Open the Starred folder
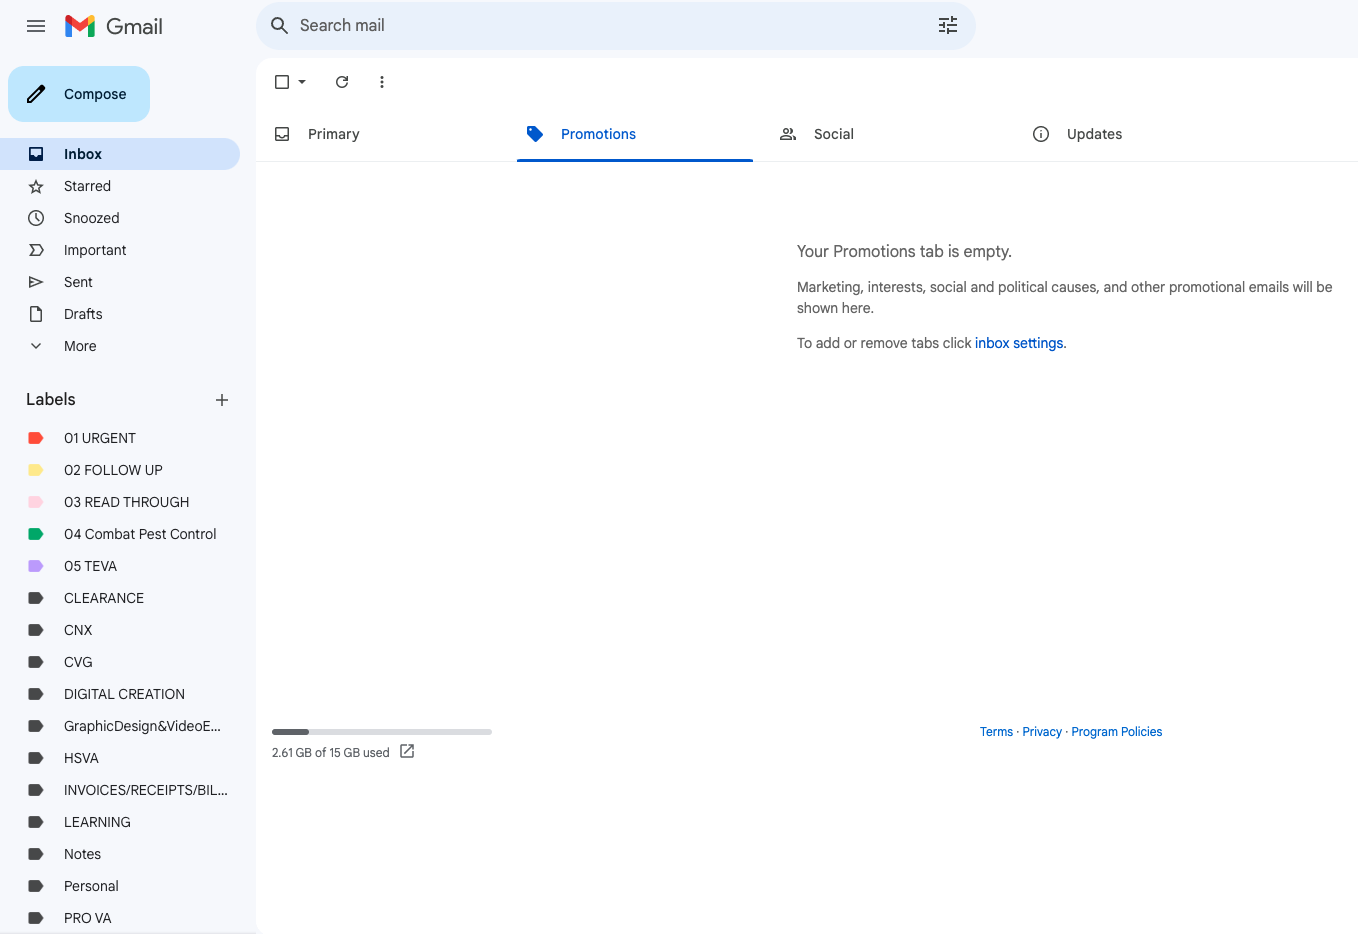The image size is (1358, 934). tap(87, 186)
